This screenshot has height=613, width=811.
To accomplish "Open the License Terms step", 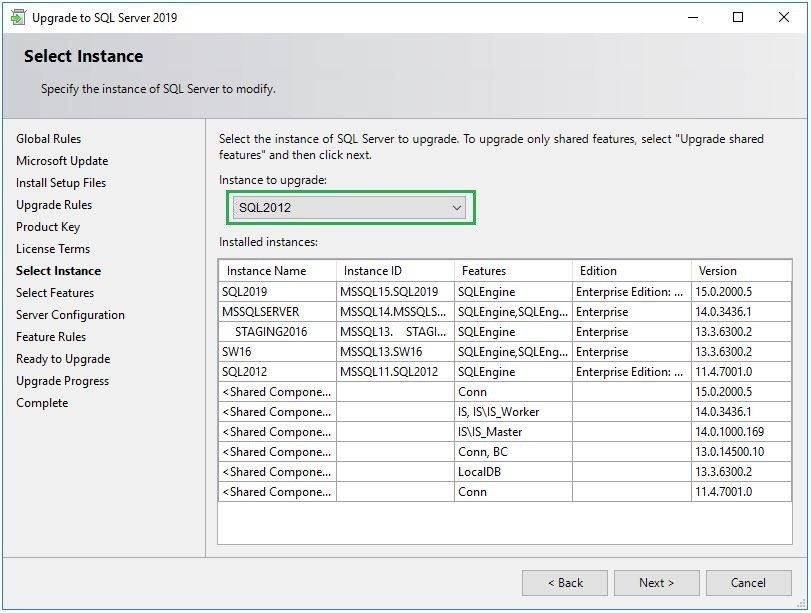I will click(52, 248).
